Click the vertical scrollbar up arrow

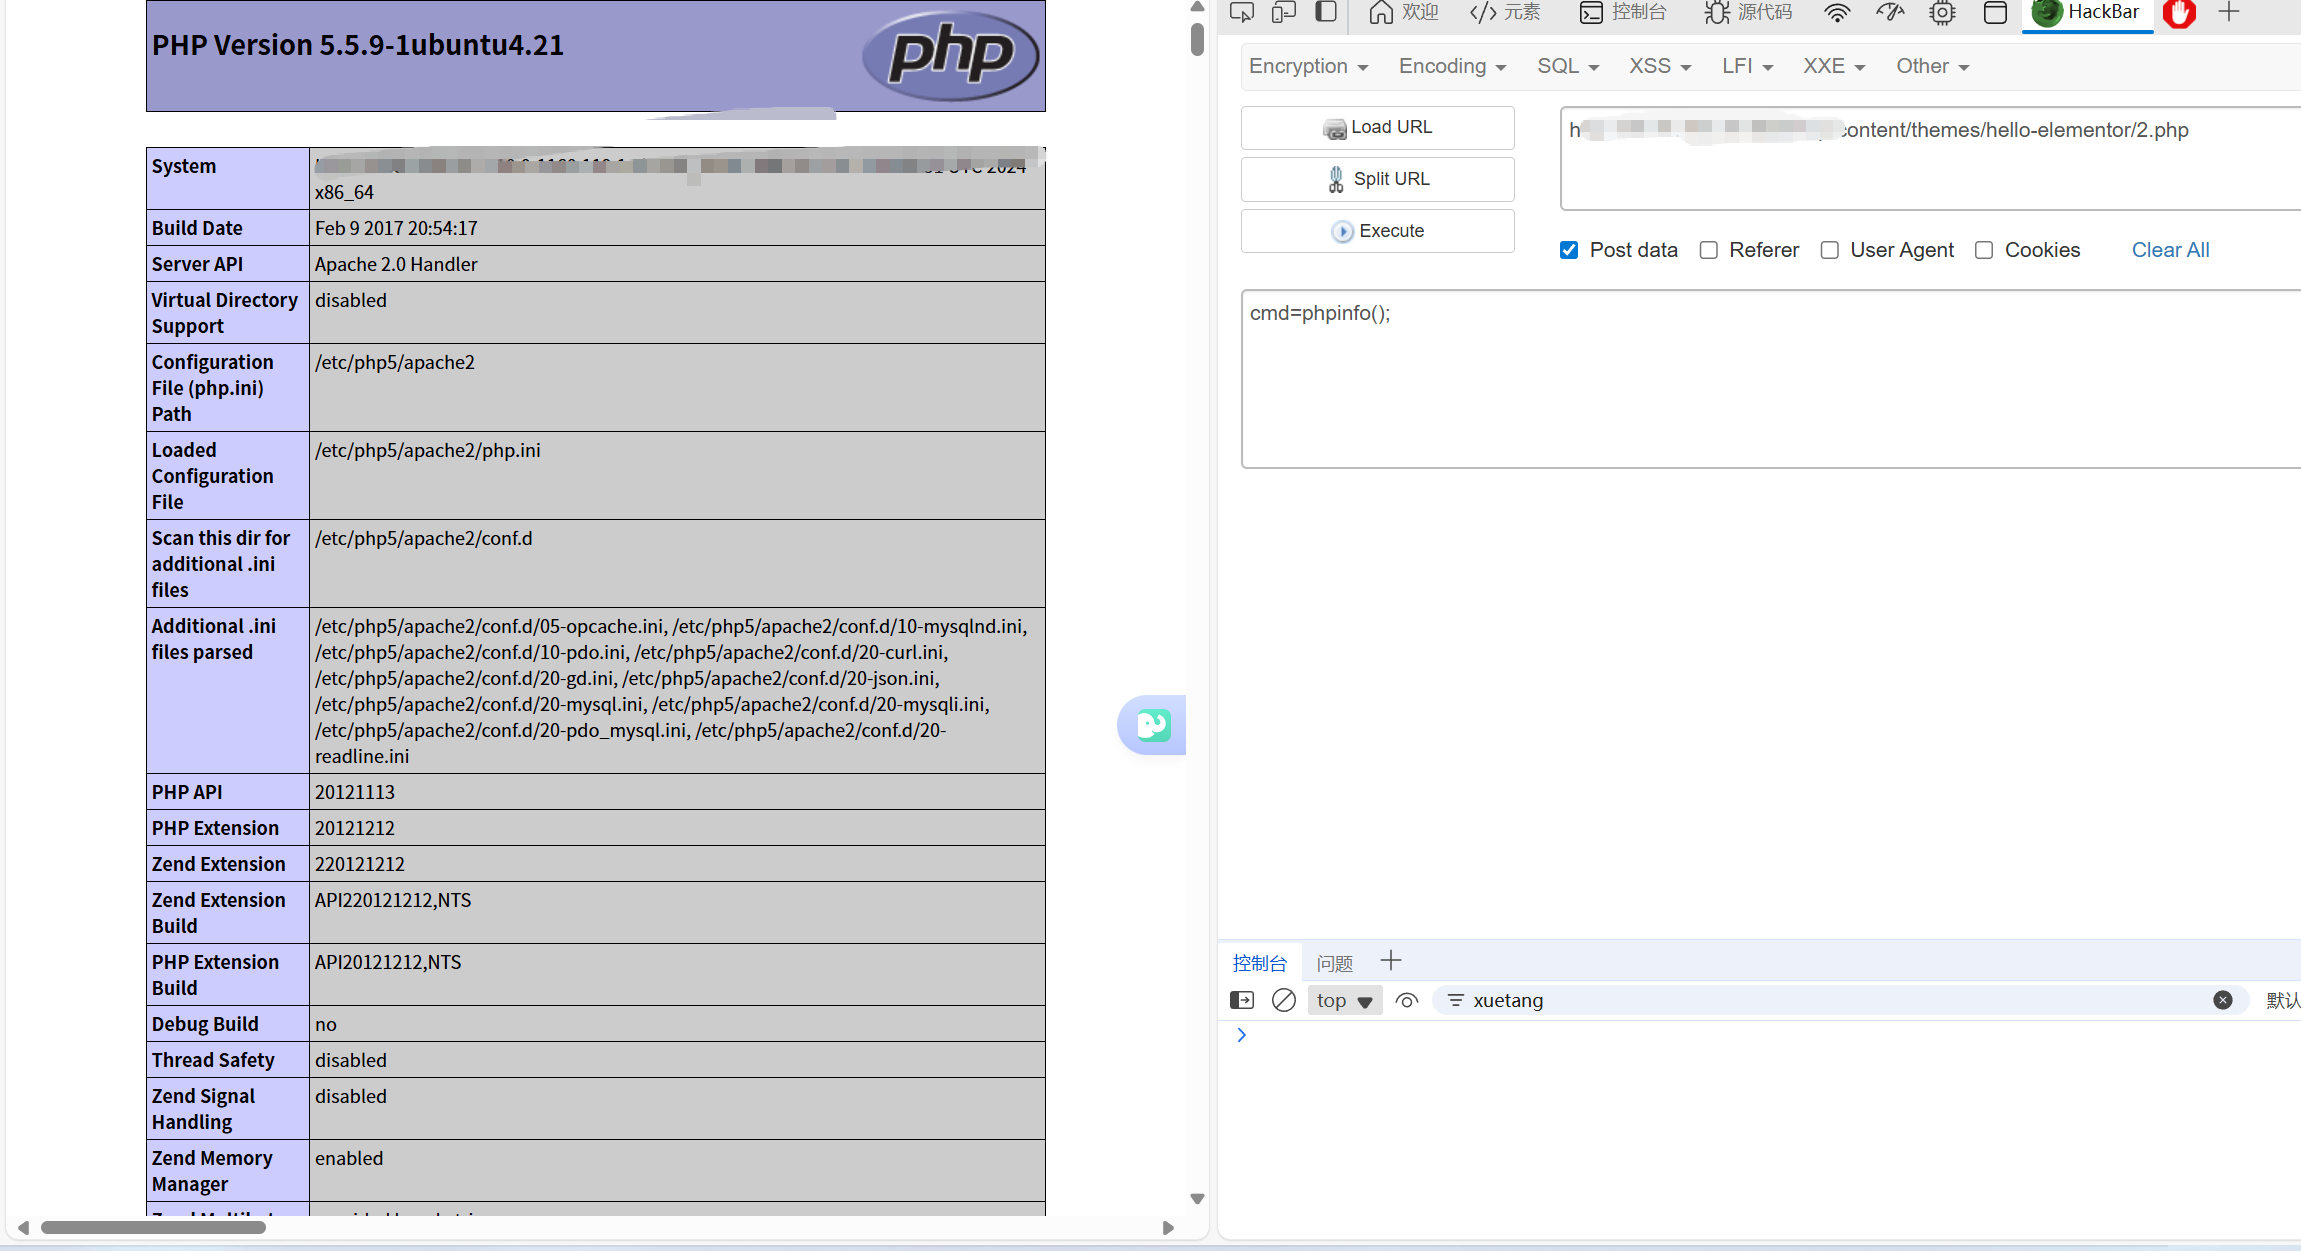(1197, 7)
